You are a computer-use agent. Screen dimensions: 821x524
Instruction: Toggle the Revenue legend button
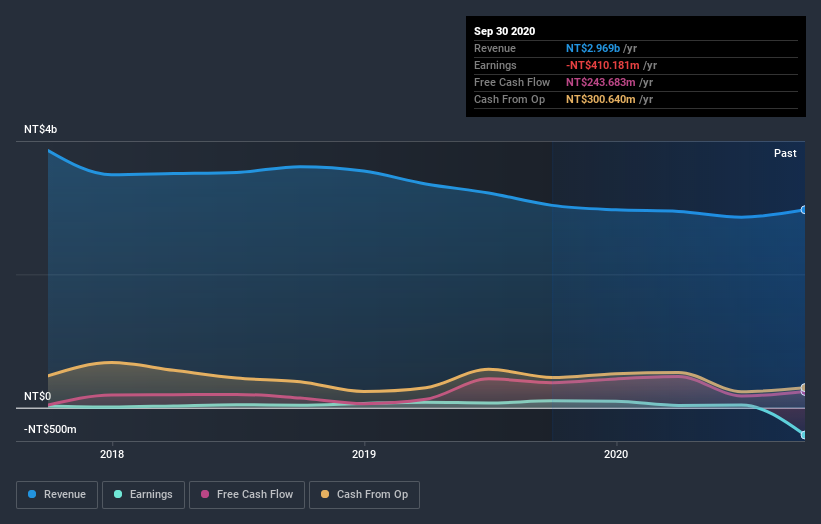tap(57, 495)
